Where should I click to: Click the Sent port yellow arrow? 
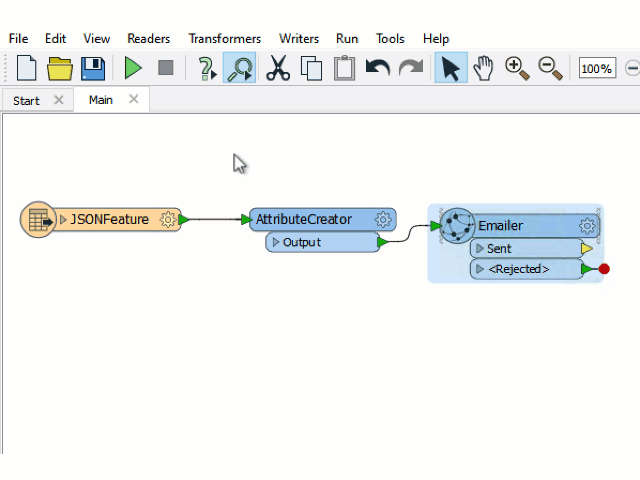(x=587, y=248)
